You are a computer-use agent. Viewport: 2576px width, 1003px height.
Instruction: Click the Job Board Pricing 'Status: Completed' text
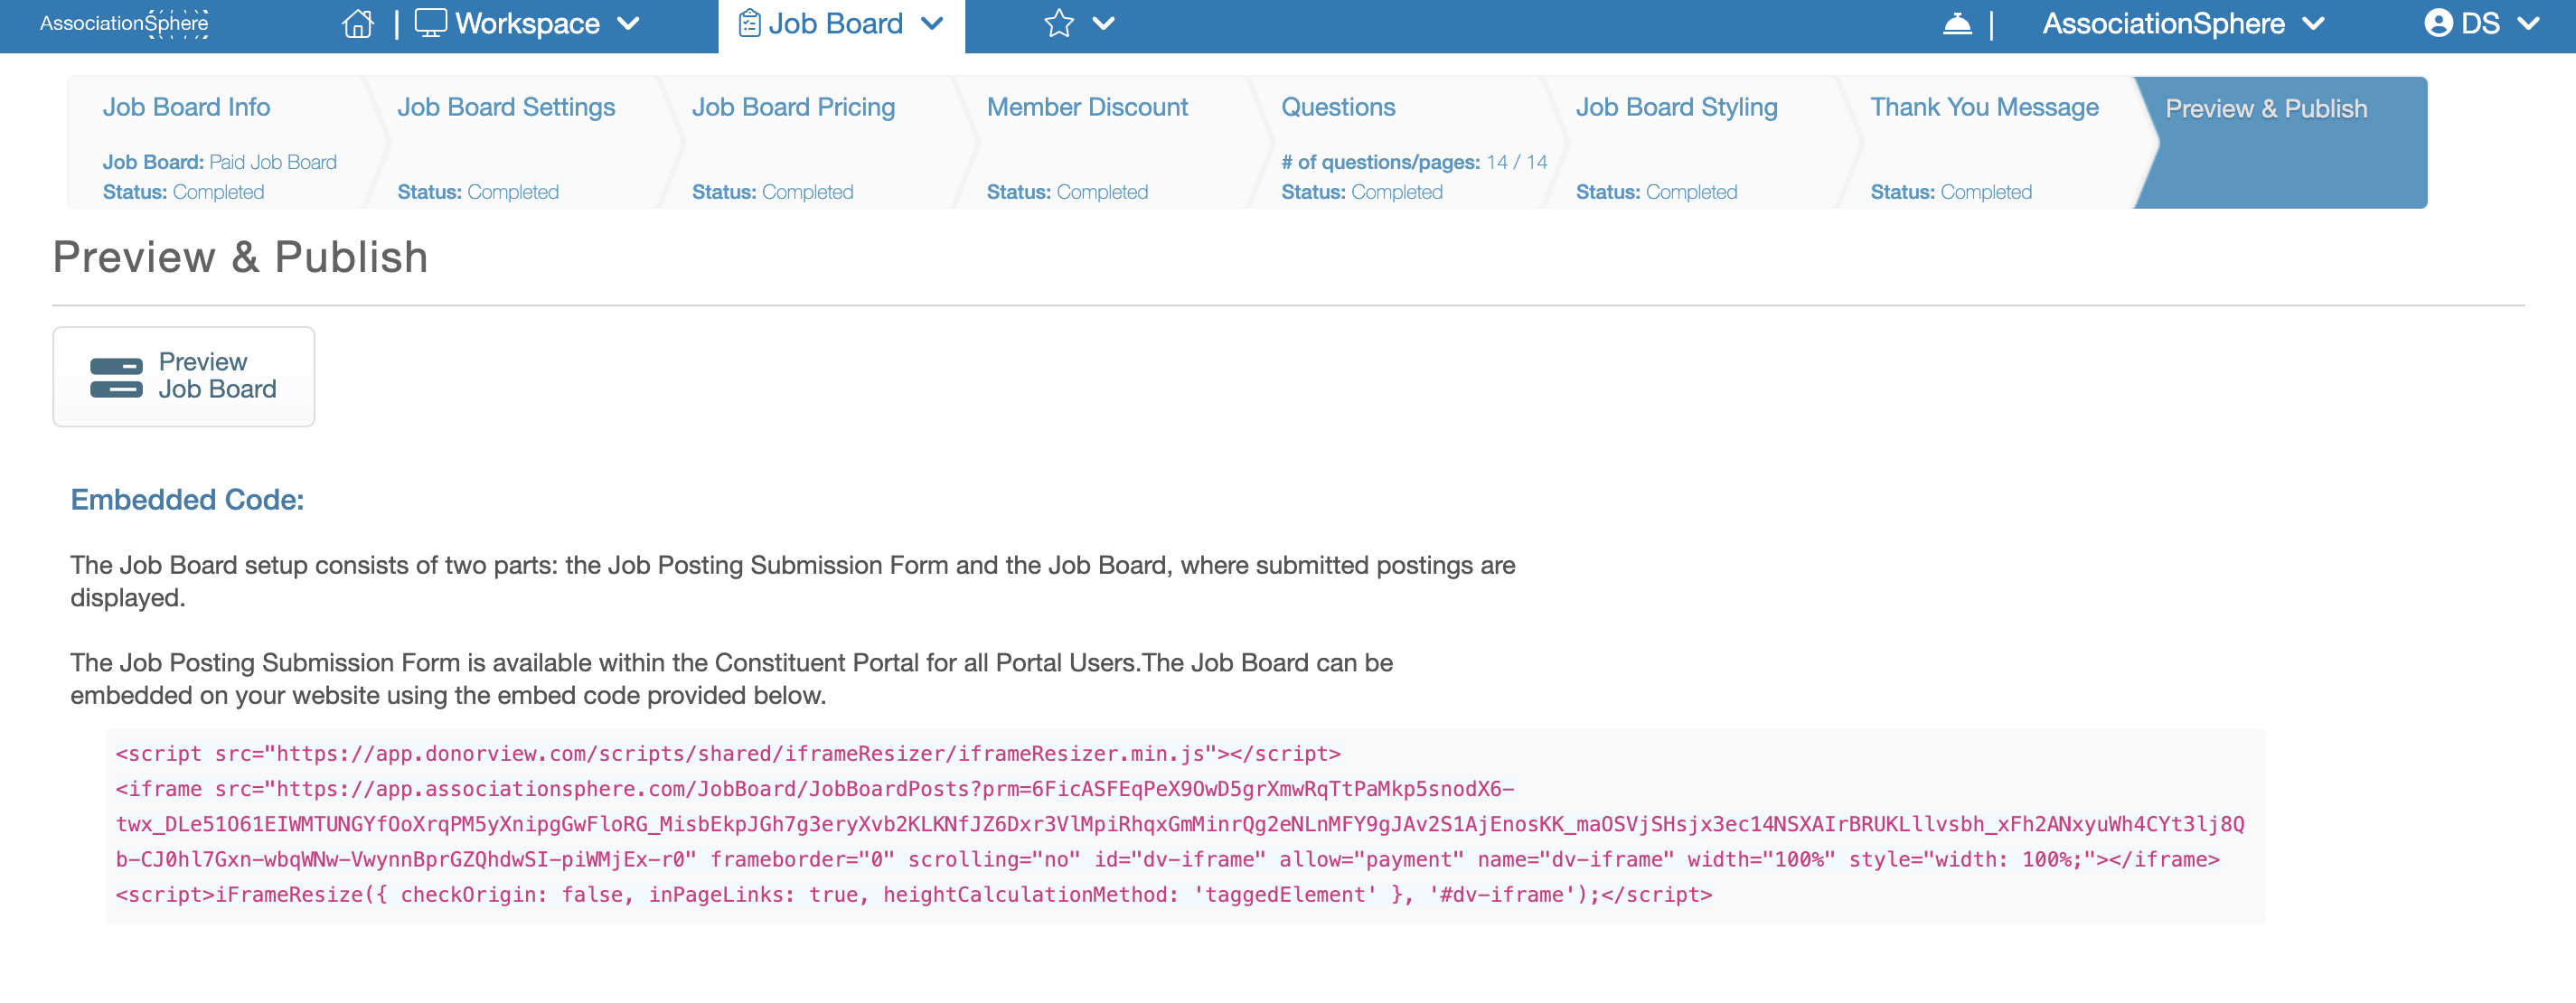click(772, 192)
